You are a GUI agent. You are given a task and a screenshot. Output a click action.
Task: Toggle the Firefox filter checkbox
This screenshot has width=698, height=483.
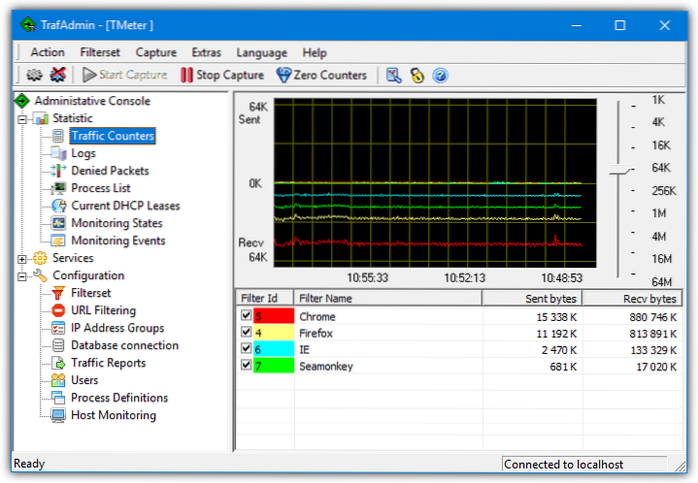pos(246,333)
